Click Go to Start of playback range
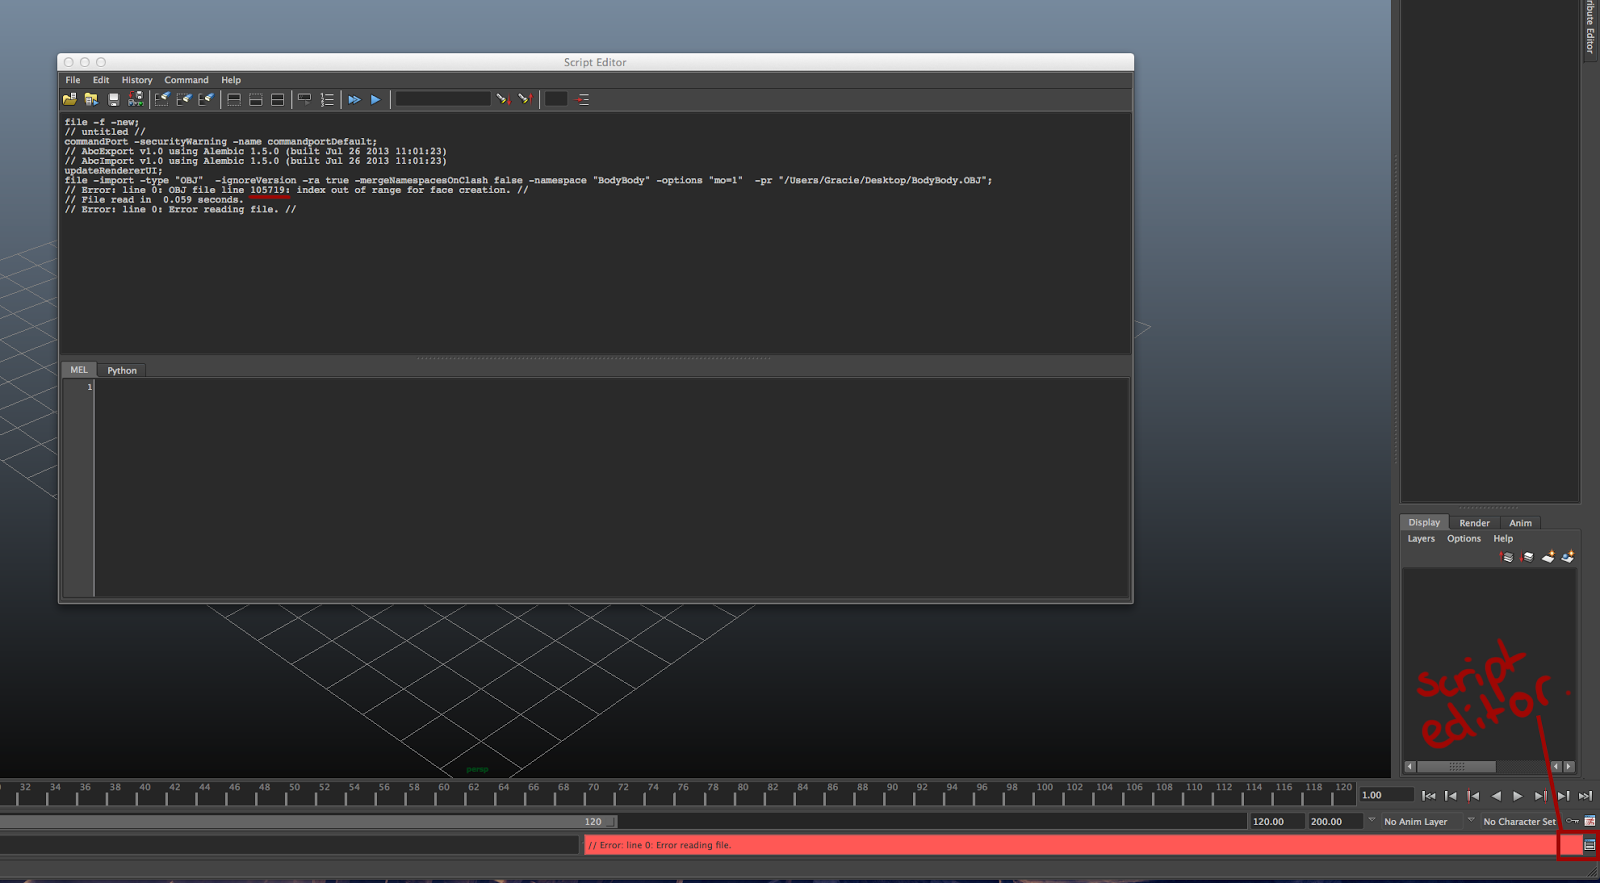The height and width of the screenshot is (883, 1600). pos(1429,796)
